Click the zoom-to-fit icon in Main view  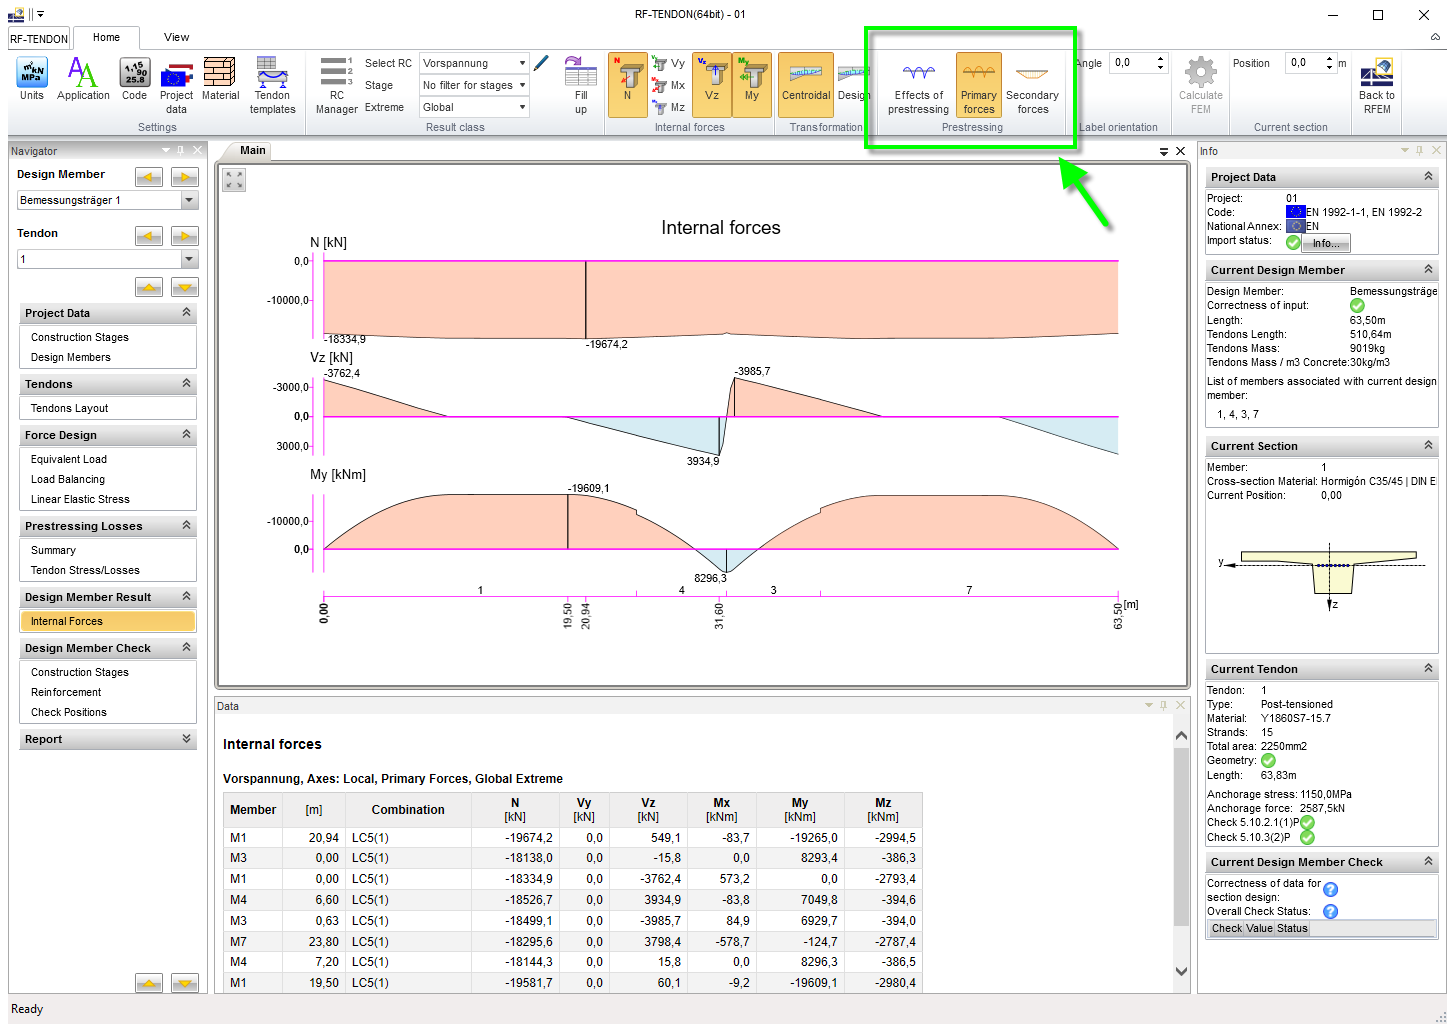tap(234, 180)
